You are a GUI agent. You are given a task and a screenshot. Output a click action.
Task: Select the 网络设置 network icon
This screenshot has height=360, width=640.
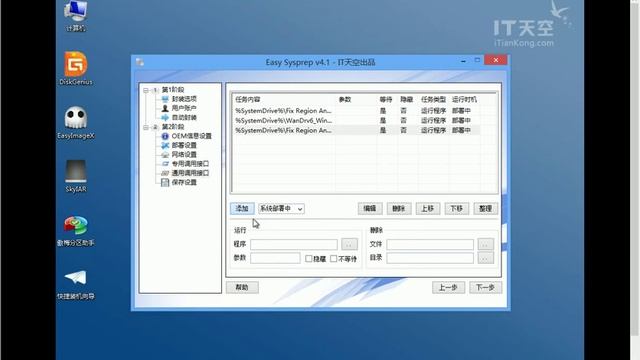pyautogui.click(x=165, y=155)
